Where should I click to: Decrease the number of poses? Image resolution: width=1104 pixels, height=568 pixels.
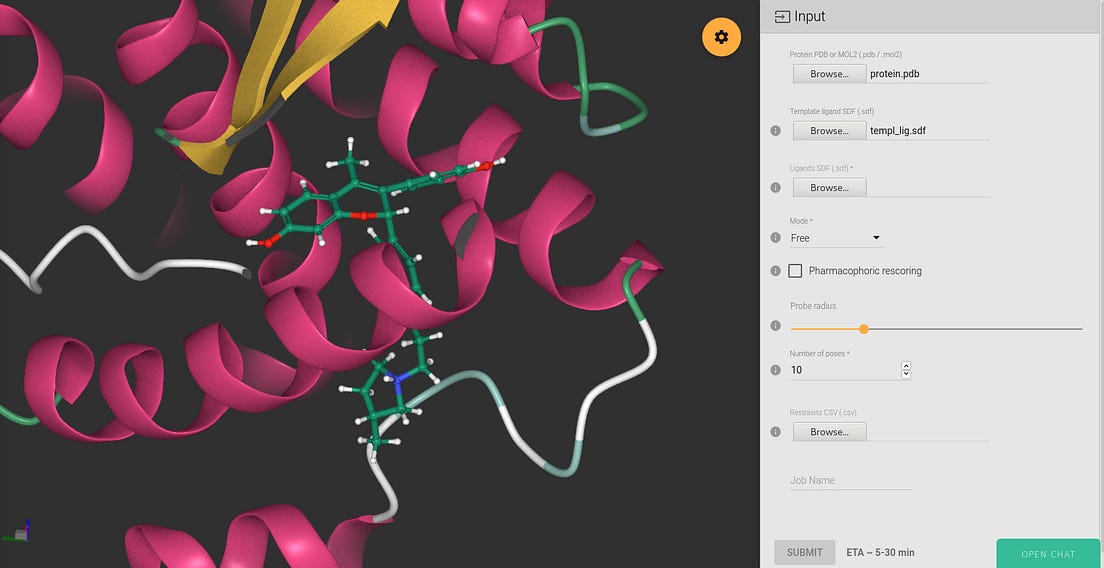click(x=905, y=374)
